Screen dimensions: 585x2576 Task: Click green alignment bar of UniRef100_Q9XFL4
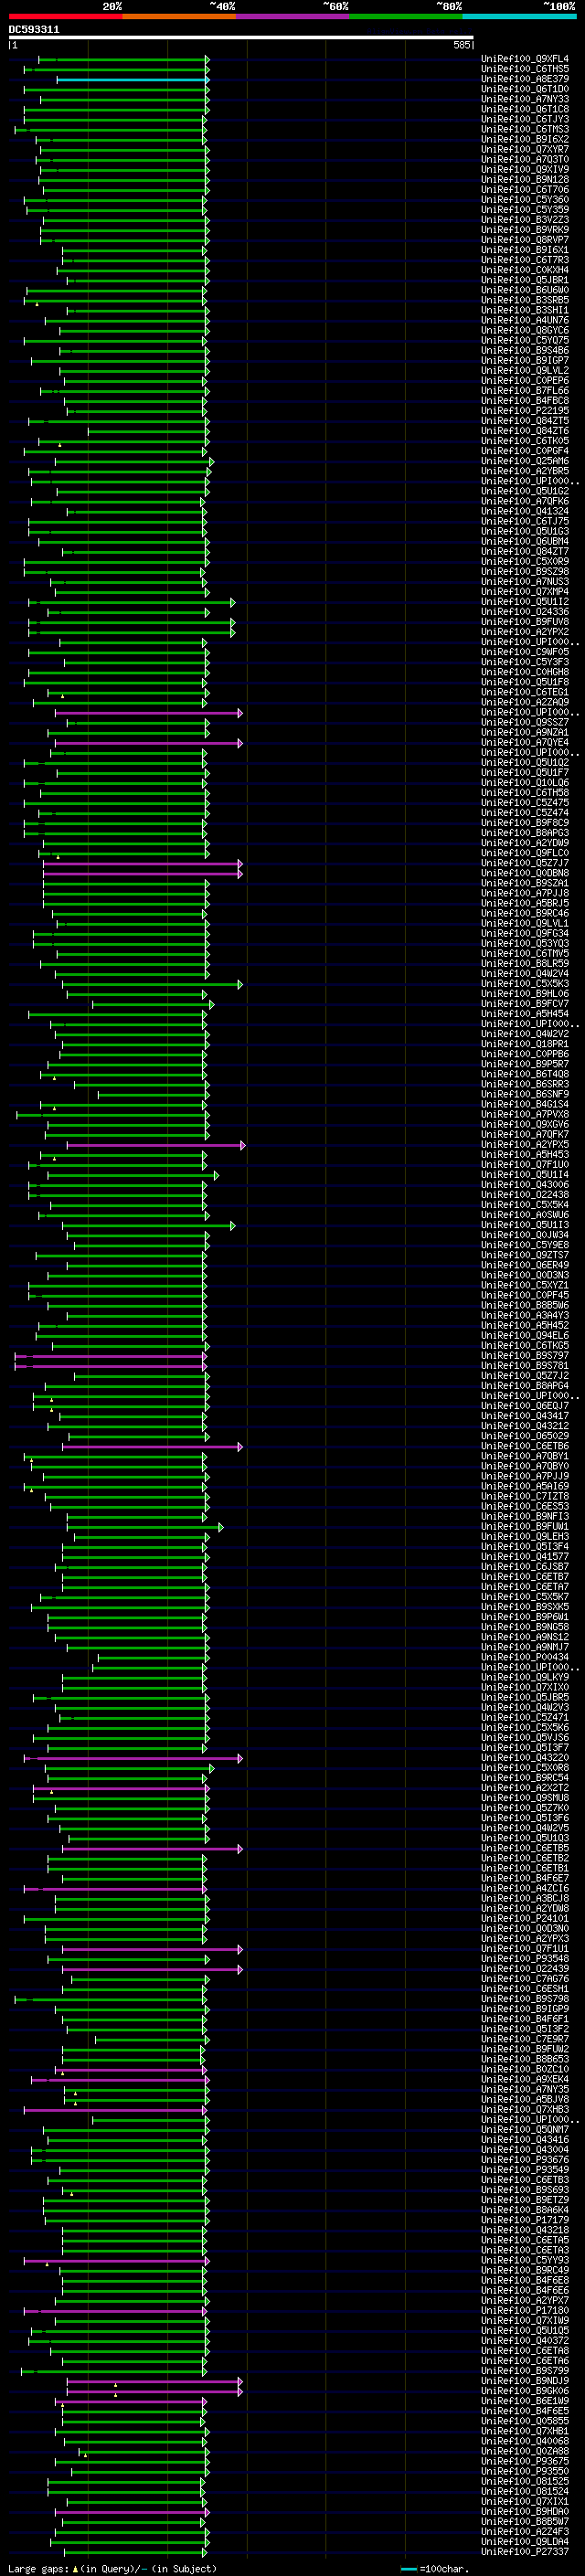click(123, 59)
